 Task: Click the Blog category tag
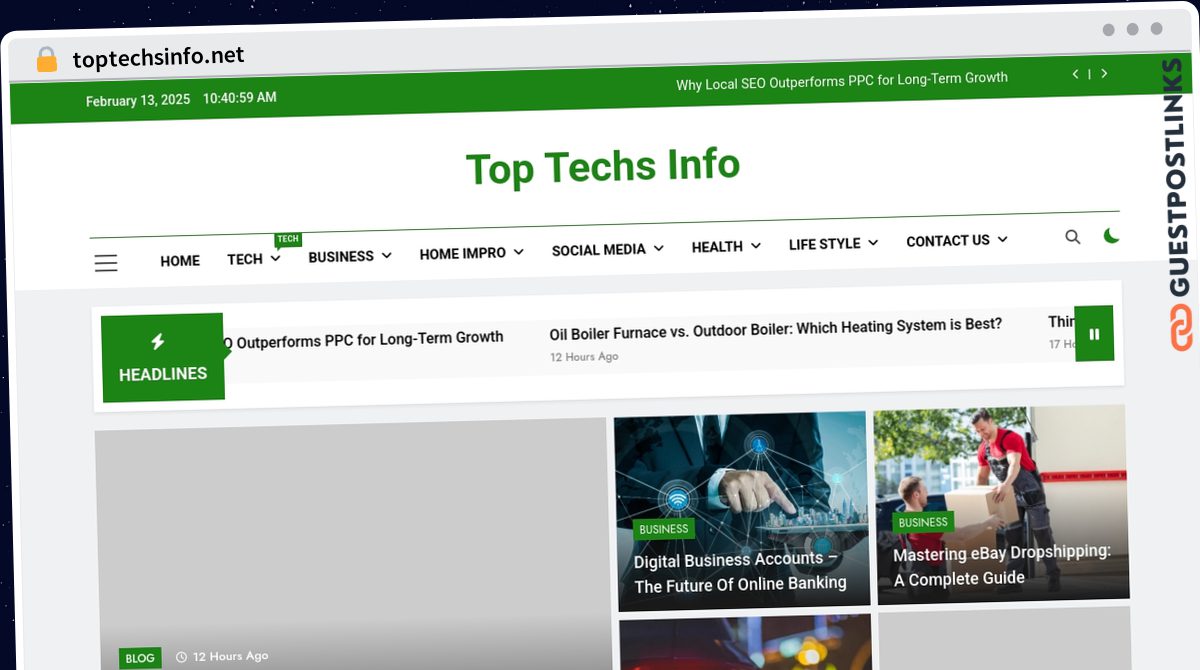coord(140,658)
